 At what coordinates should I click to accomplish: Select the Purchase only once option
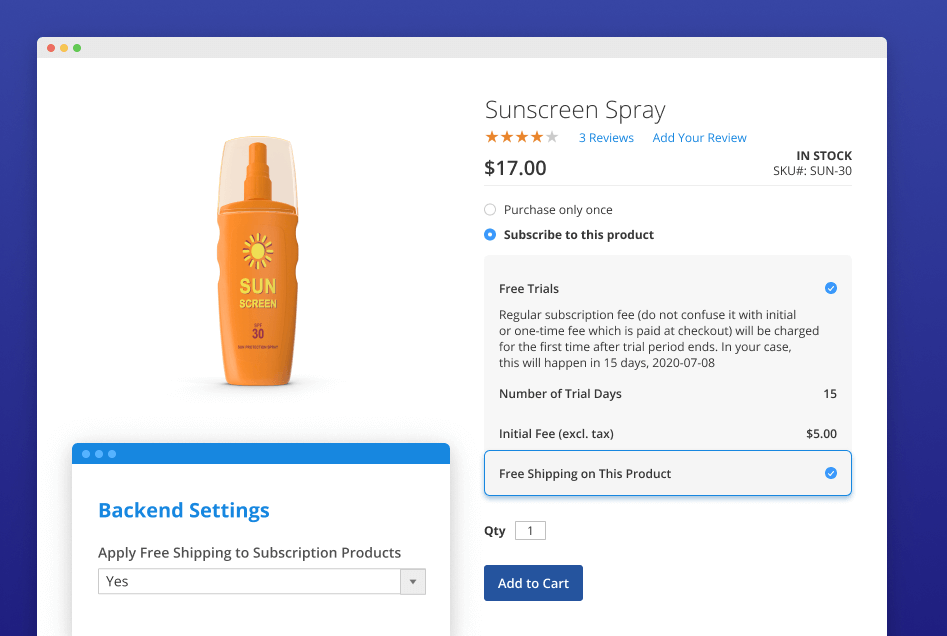(490, 210)
